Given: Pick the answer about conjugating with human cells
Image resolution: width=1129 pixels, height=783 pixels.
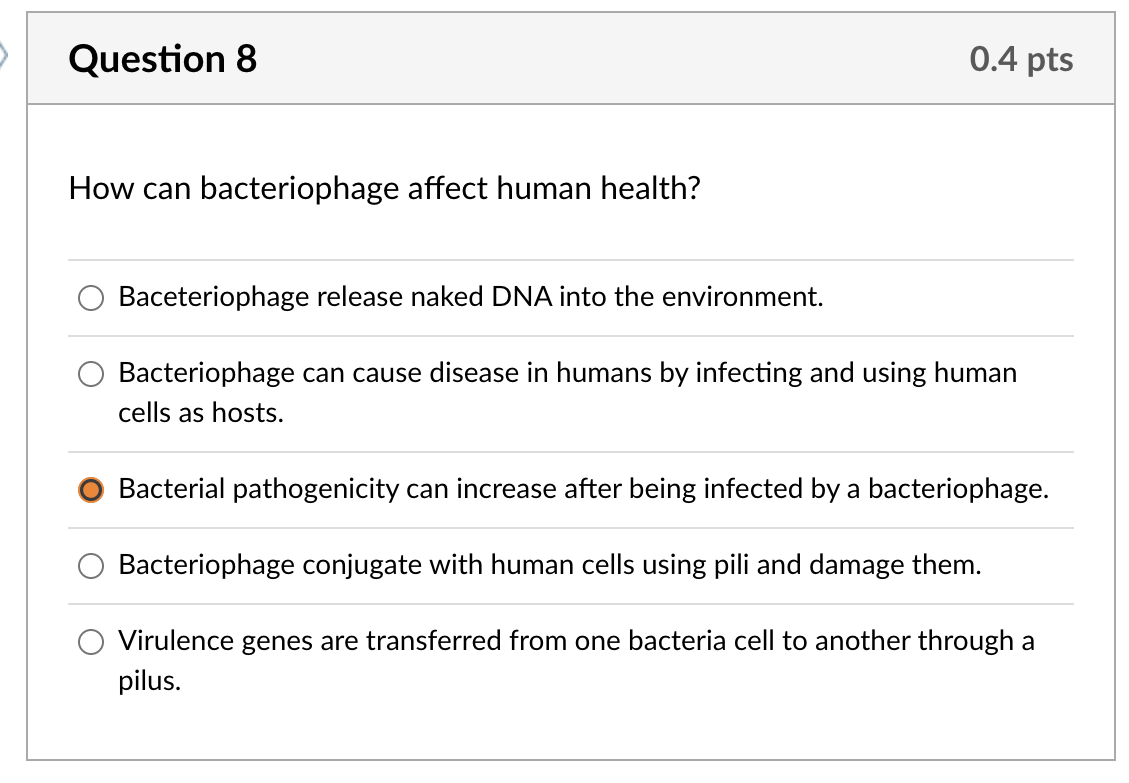Looking at the screenshot, I should [90, 566].
